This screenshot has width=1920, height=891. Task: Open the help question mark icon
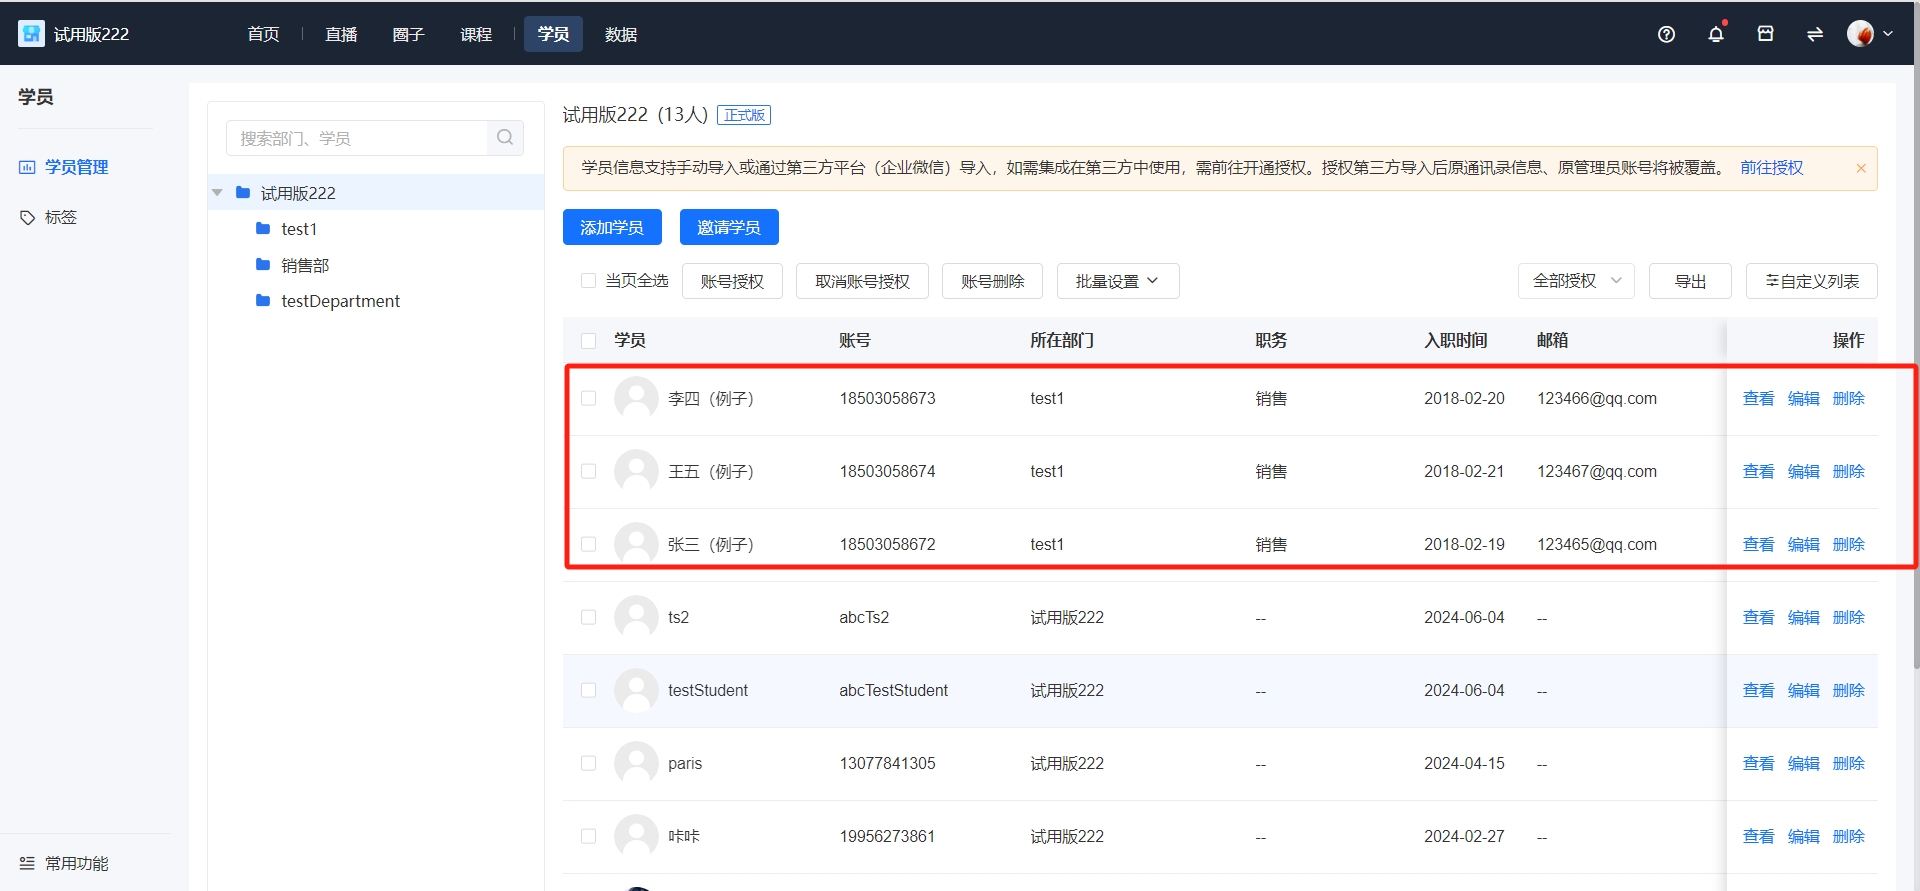1666,34
